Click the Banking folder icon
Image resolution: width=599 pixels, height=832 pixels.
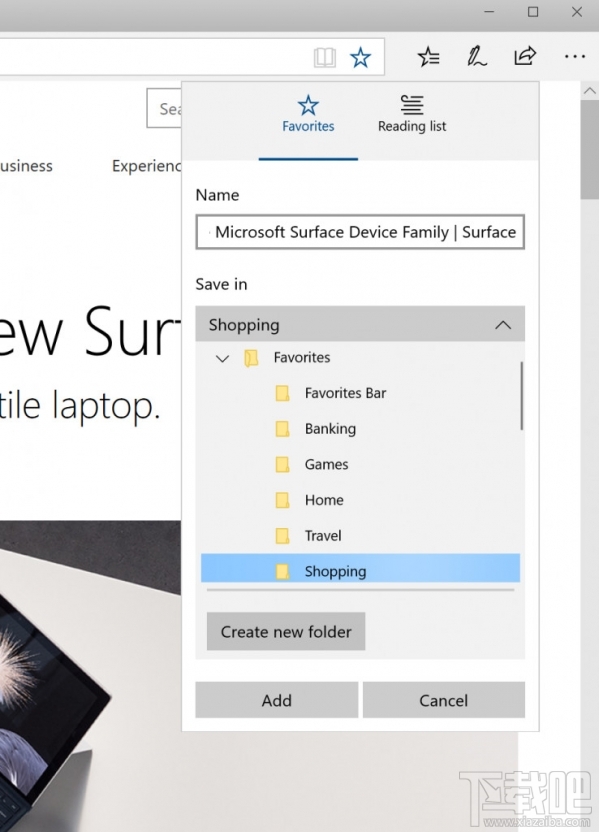click(x=282, y=429)
